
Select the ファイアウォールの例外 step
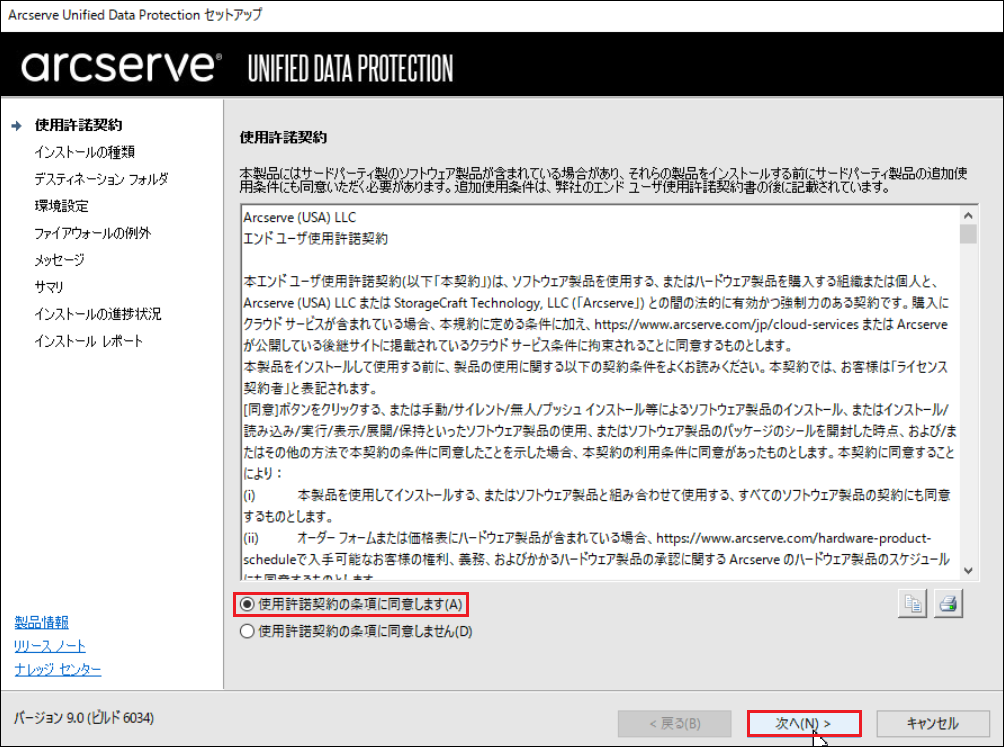pyautogui.click(x=93, y=233)
